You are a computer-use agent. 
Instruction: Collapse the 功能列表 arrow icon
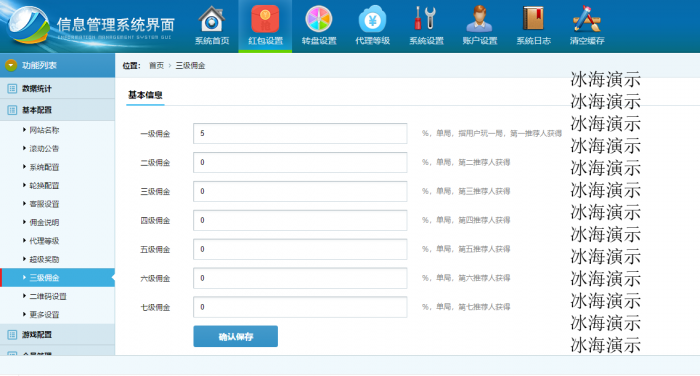11,65
